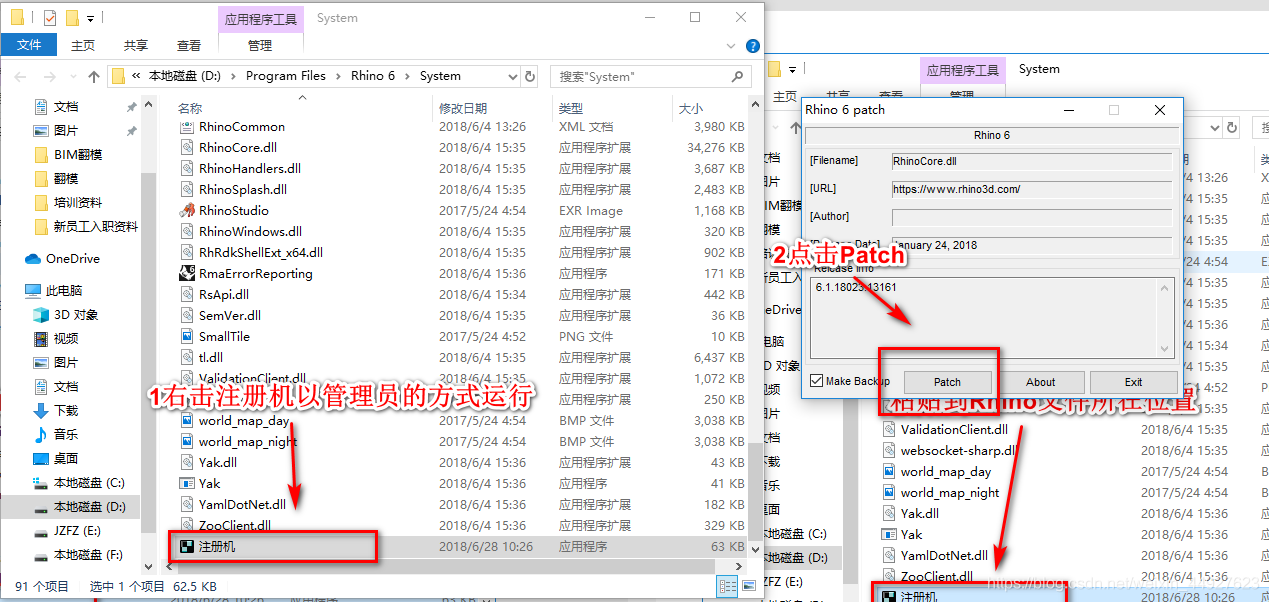
Task: Select RhinoSplash.dll file row
Action: (x=462, y=190)
